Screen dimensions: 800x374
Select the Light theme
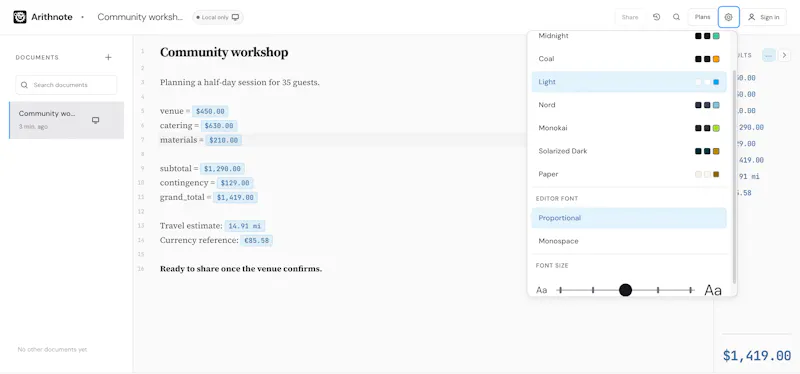click(x=629, y=82)
